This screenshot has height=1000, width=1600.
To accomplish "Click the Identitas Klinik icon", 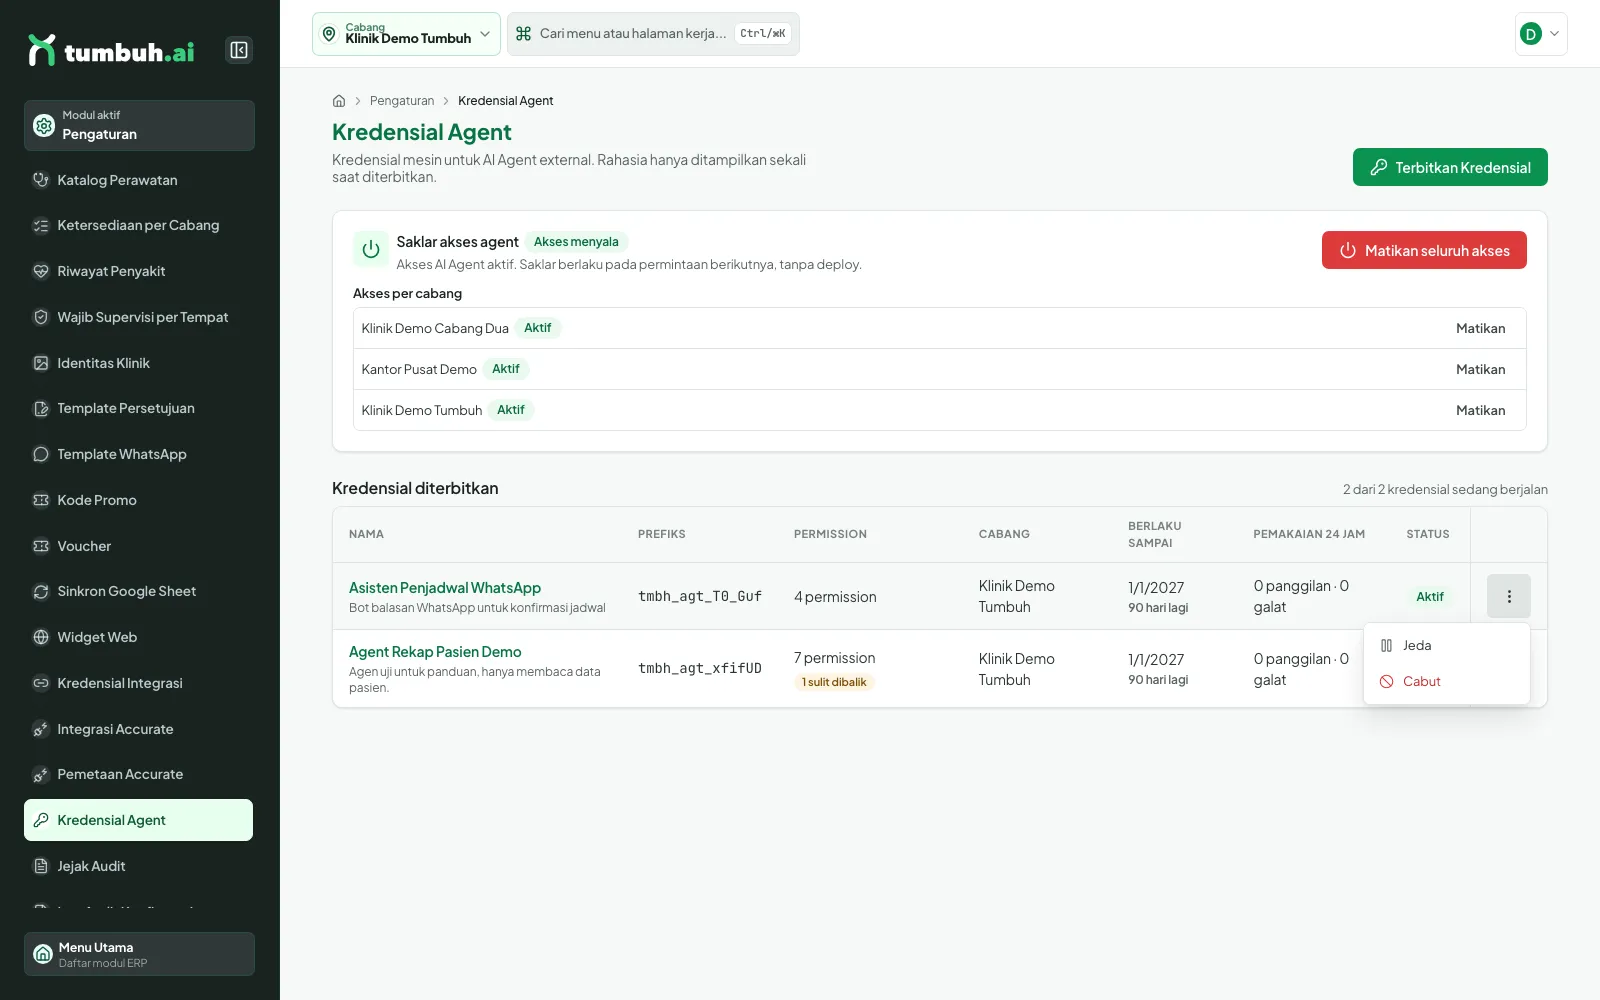I will pos(41,363).
